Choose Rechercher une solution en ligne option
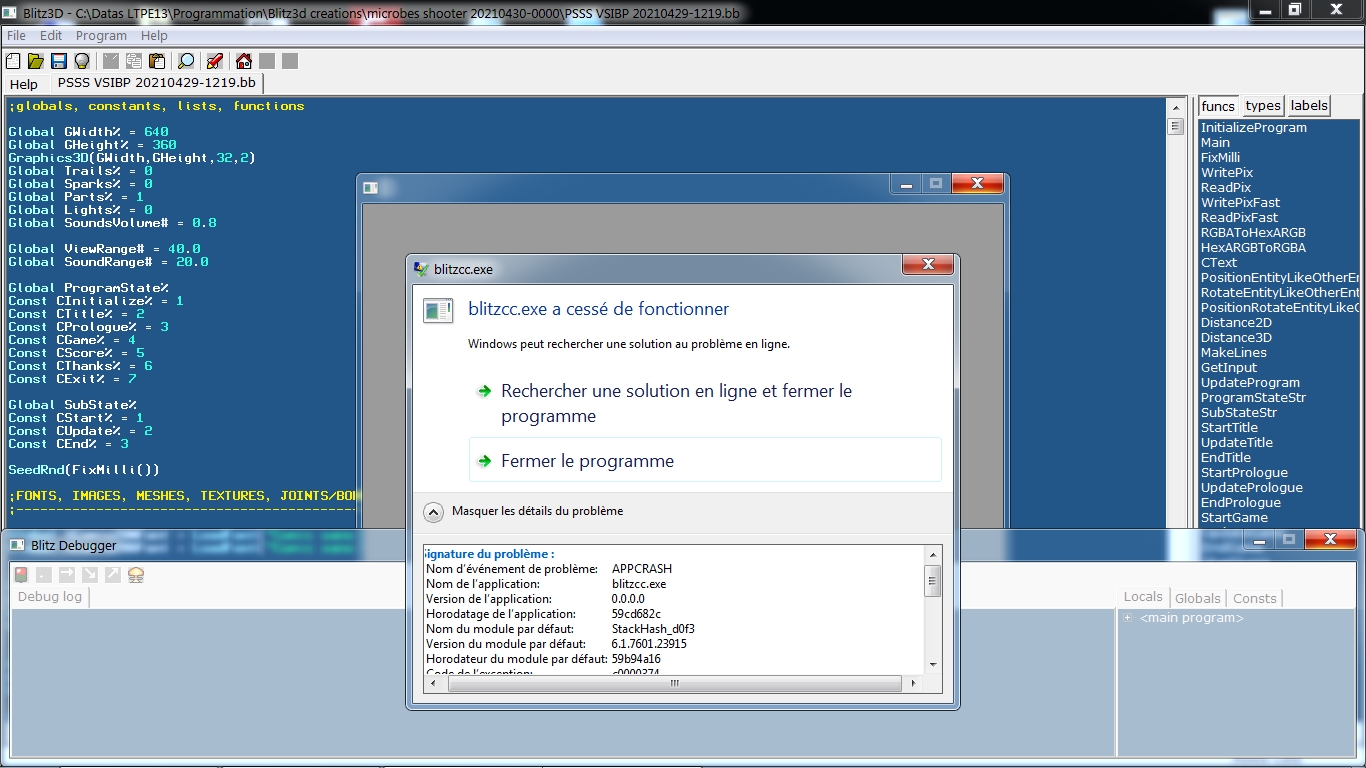The height and width of the screenshot is (768, 1366). point(705,404)
